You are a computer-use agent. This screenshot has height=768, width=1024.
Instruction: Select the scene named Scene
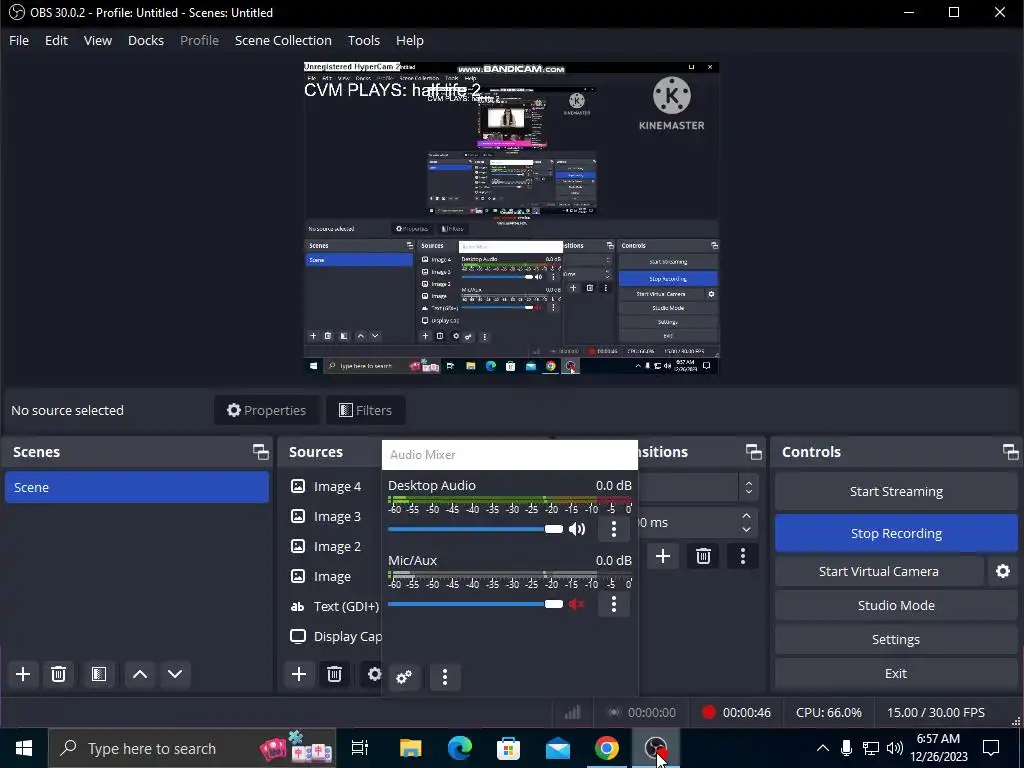(x=136, y=487)
